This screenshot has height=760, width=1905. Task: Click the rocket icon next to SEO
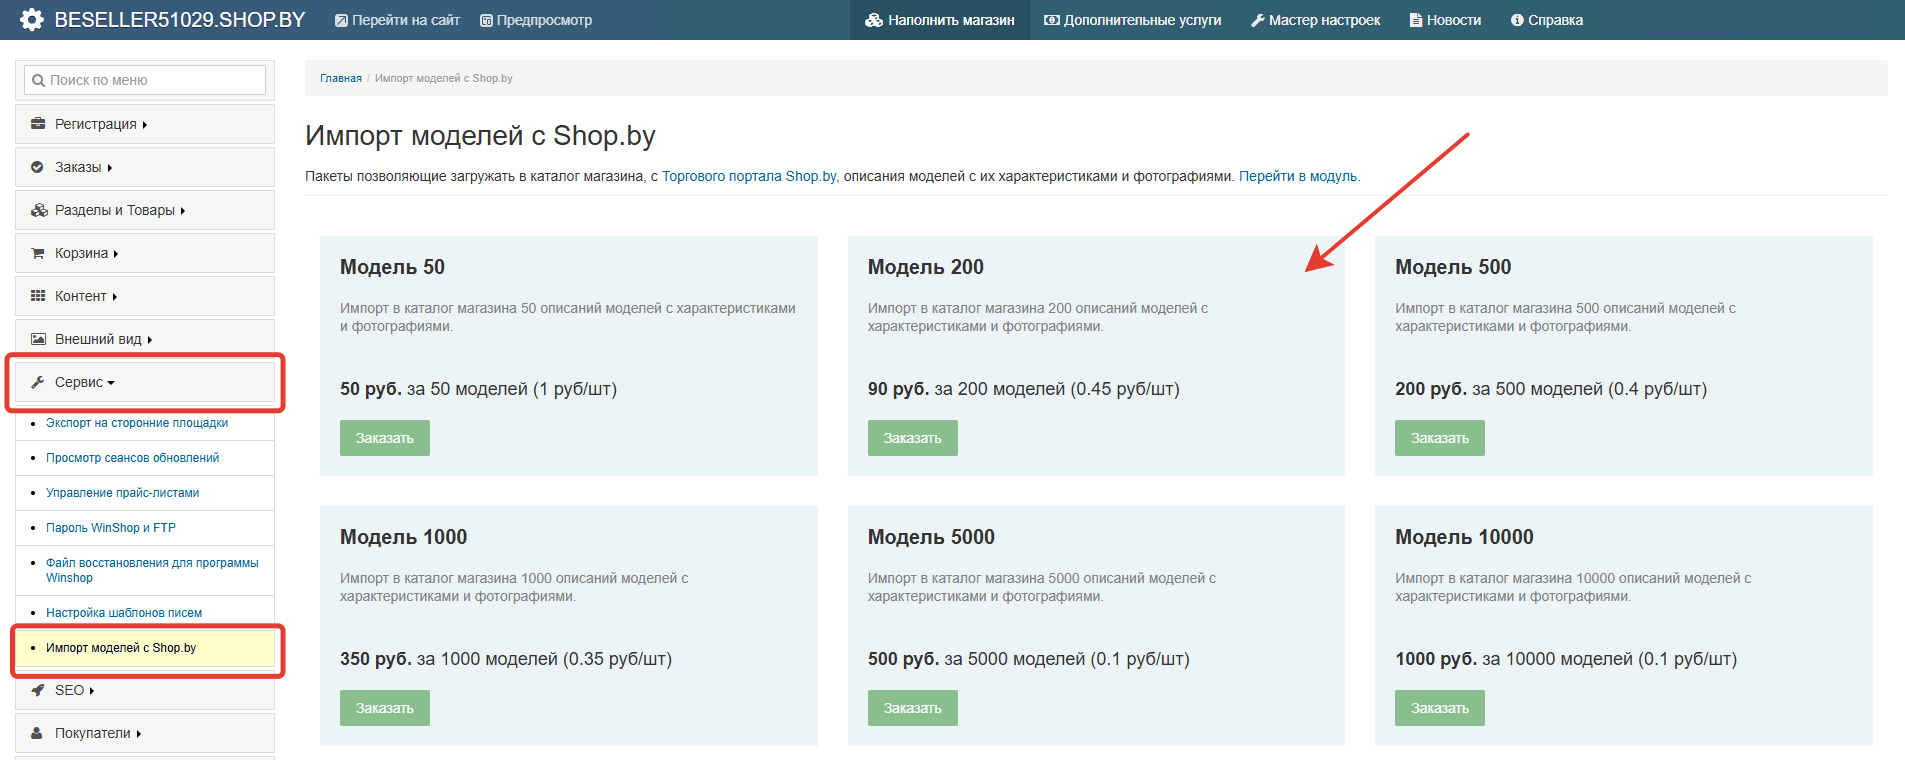pos(38,690)
